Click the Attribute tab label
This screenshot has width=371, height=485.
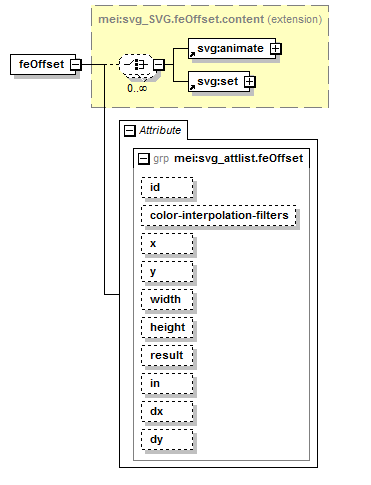(160, 130)
